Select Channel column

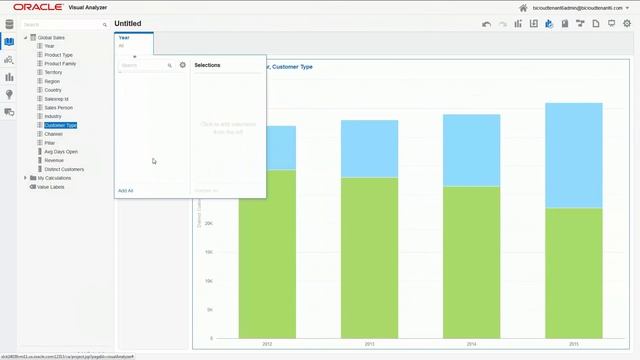(53, 134)
